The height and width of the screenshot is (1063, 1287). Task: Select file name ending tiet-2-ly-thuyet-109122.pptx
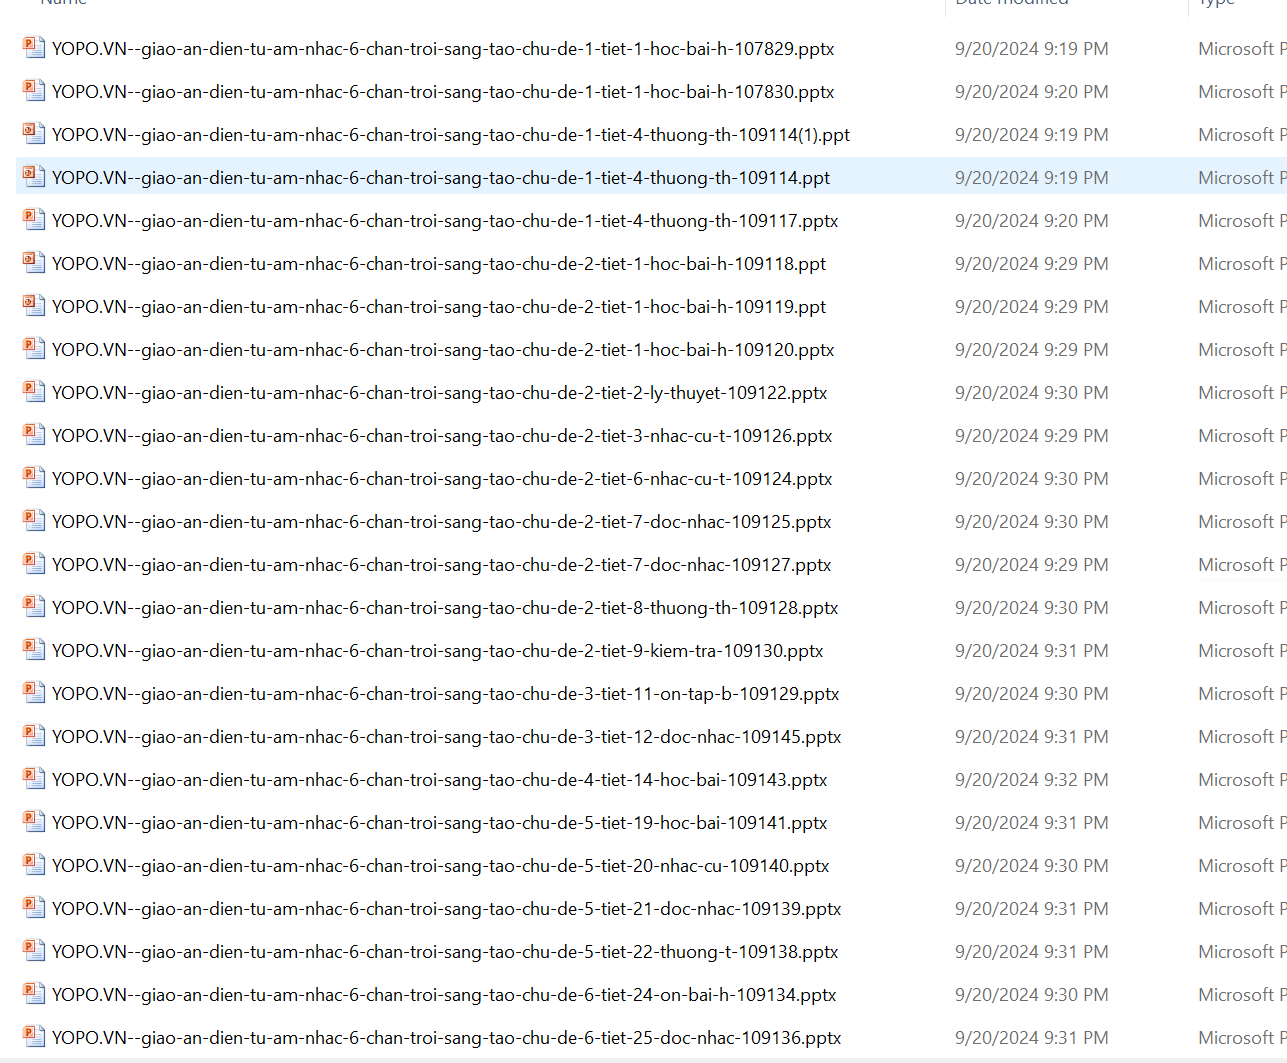coord(440,393)
